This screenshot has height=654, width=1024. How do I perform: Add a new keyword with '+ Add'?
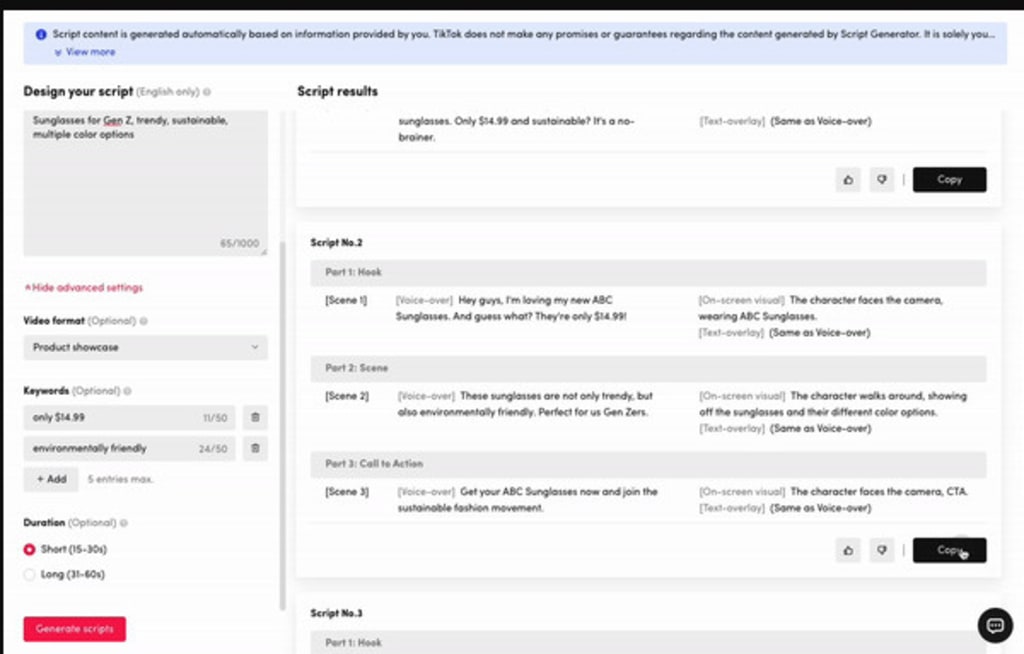pos(50,479)
